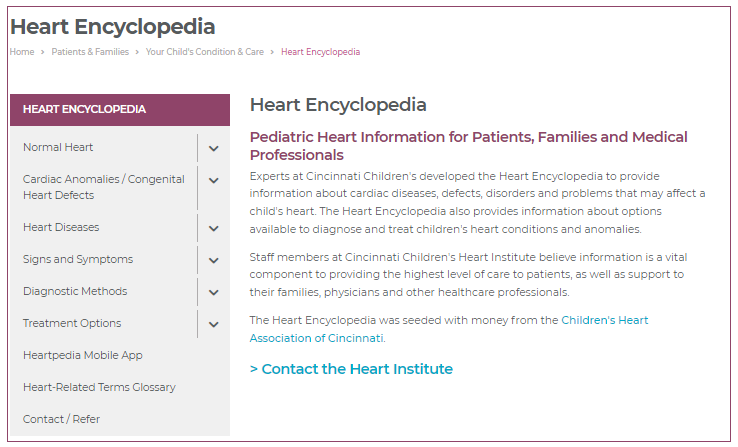Open Patients & Families breadcrumb
738x447 pixels.
[90, 52]
